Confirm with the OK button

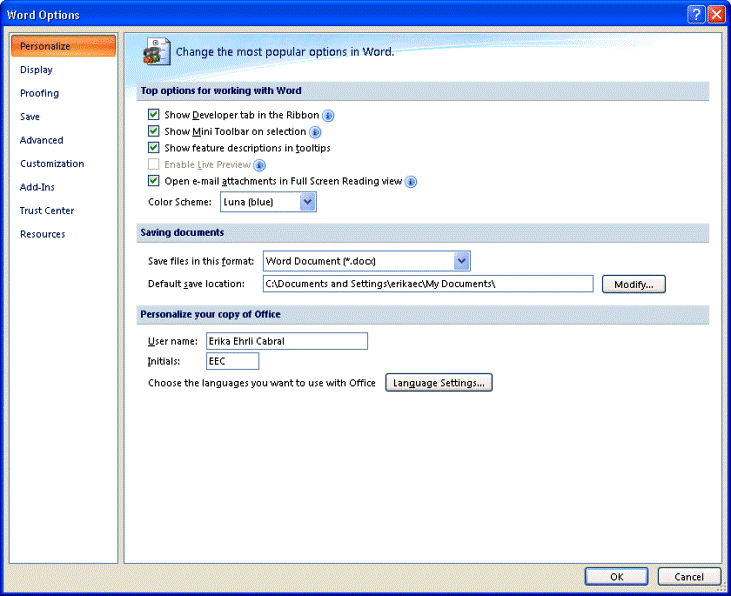point(616,576)
